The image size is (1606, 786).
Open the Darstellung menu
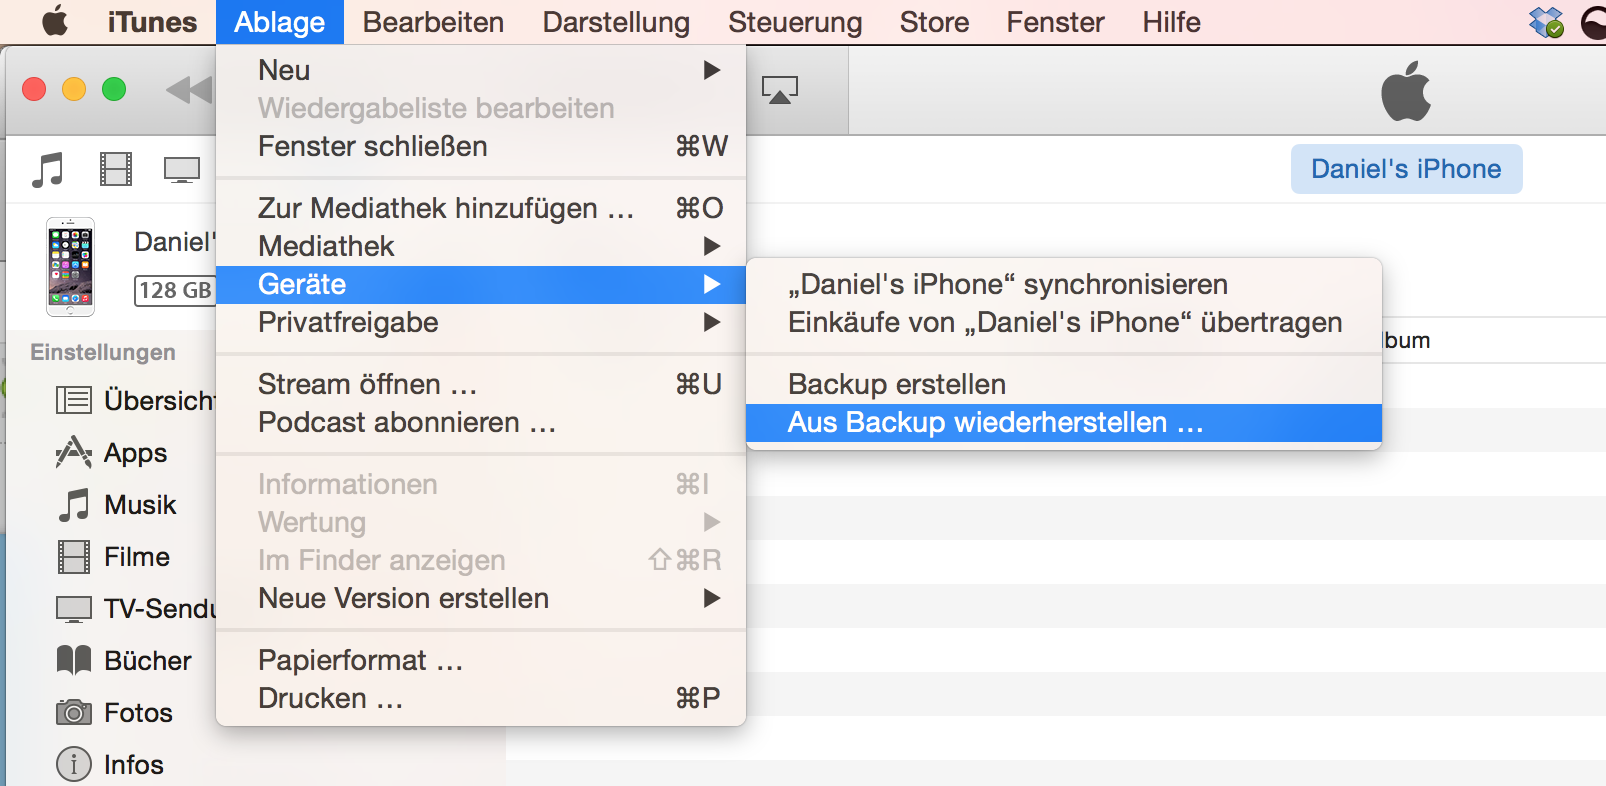[x=616, y=22]
